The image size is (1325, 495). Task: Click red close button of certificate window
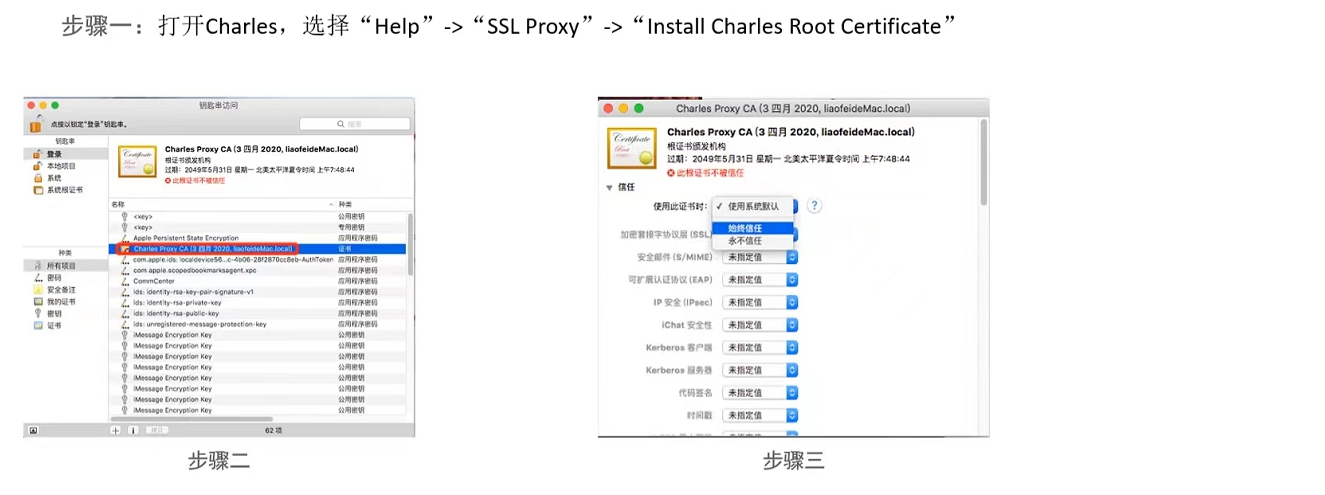coord(609,107)
